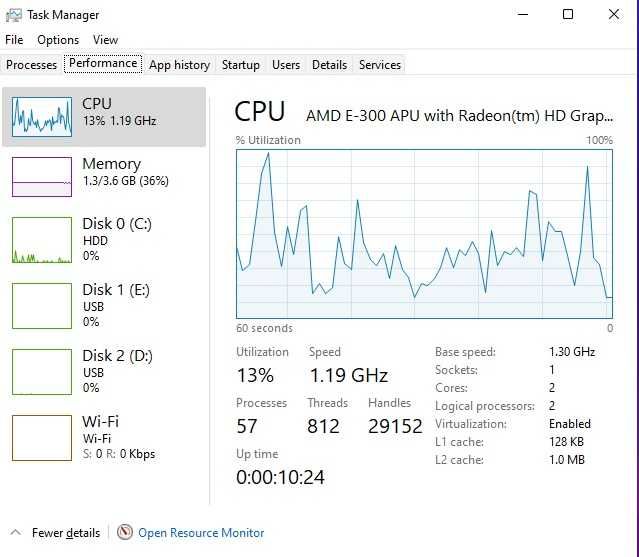
Task: Select the Wi-Fi graph thumbnail
Action: coord(42,437)
